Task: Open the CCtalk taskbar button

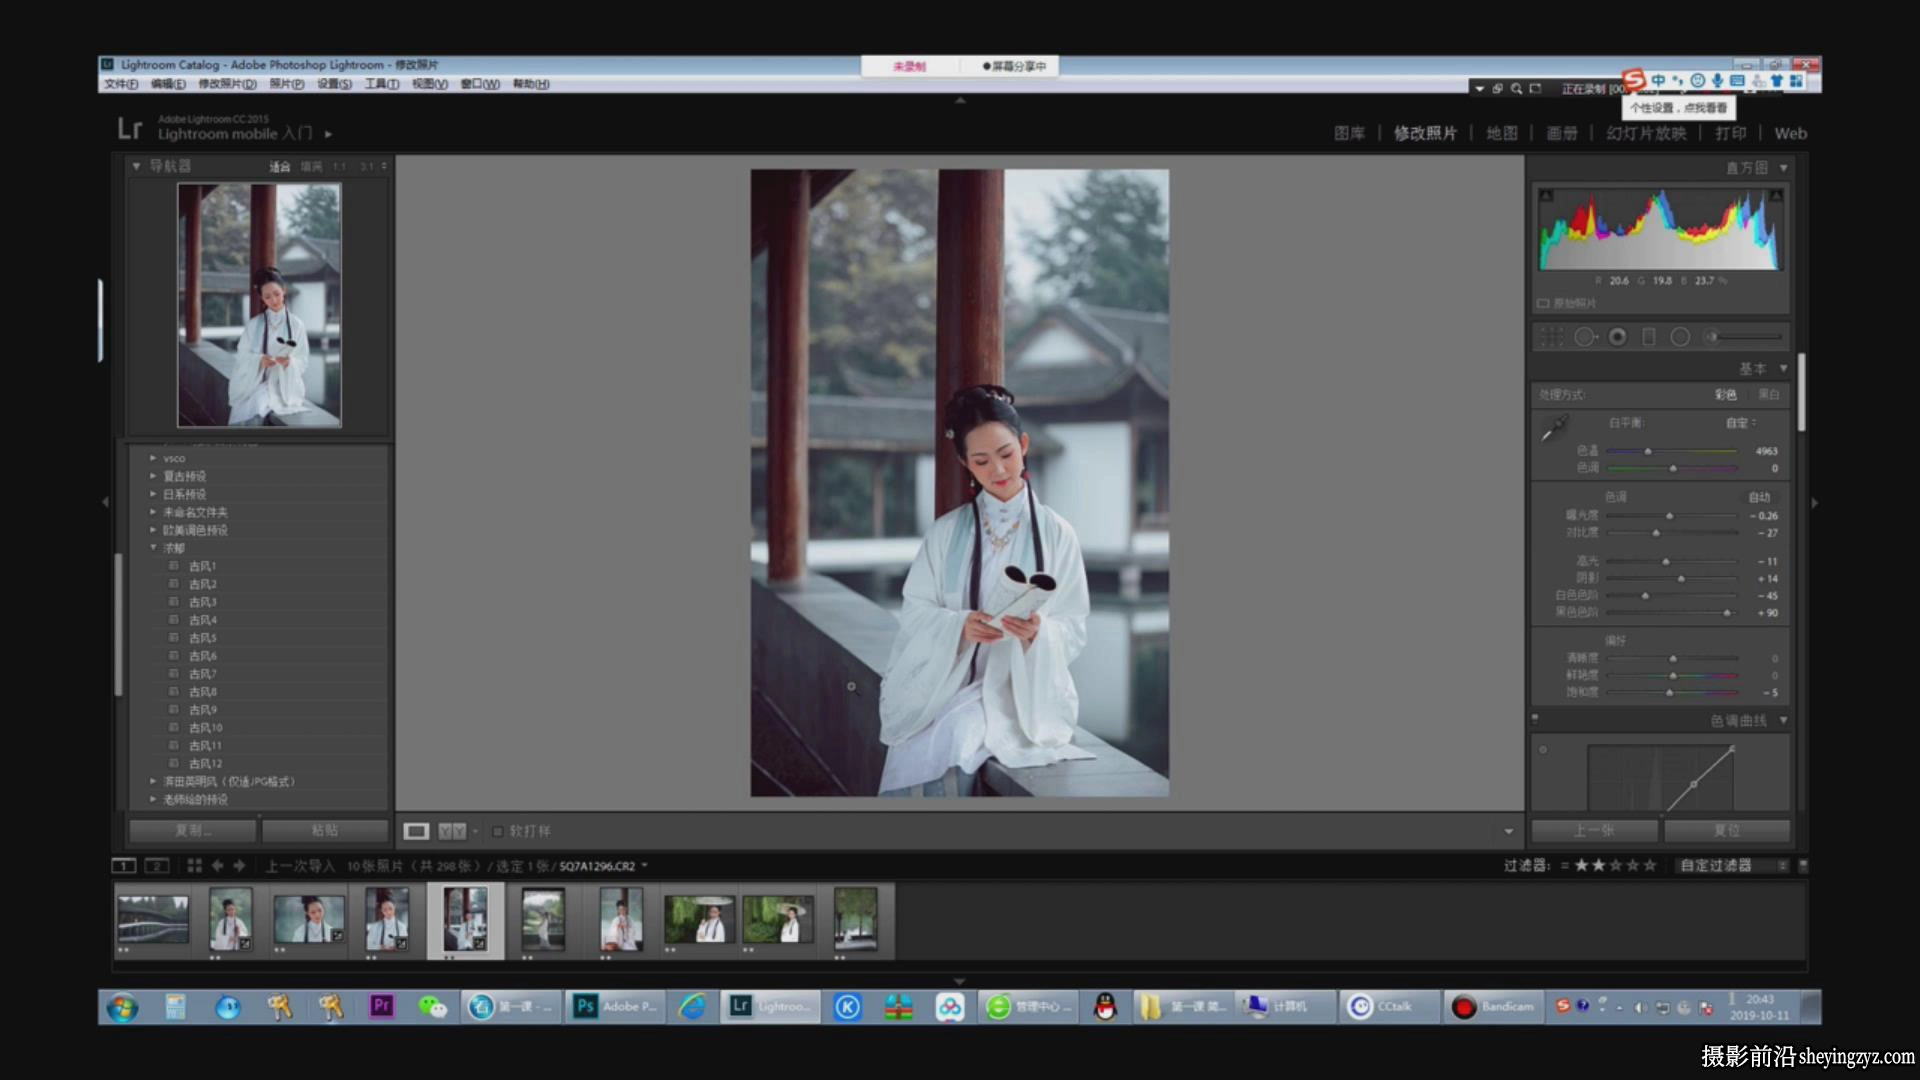Action: [1390, 1006]
